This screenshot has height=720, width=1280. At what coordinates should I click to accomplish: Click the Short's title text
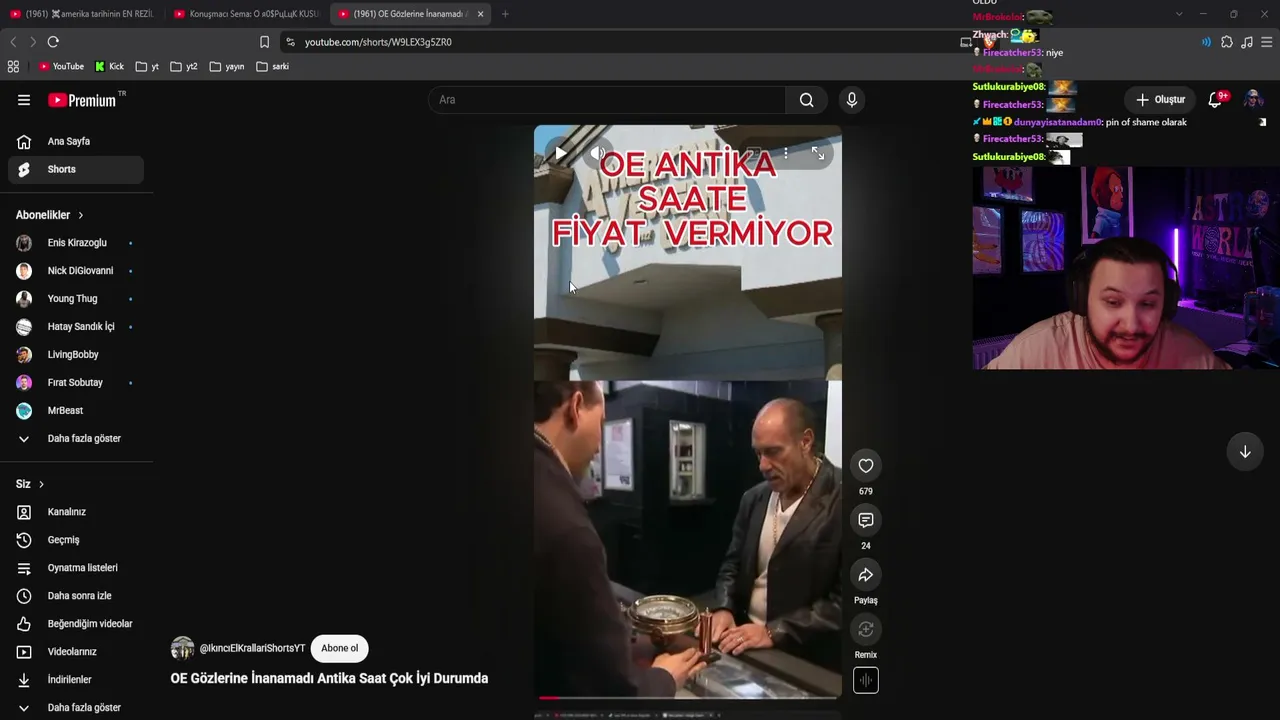(329, 678)
